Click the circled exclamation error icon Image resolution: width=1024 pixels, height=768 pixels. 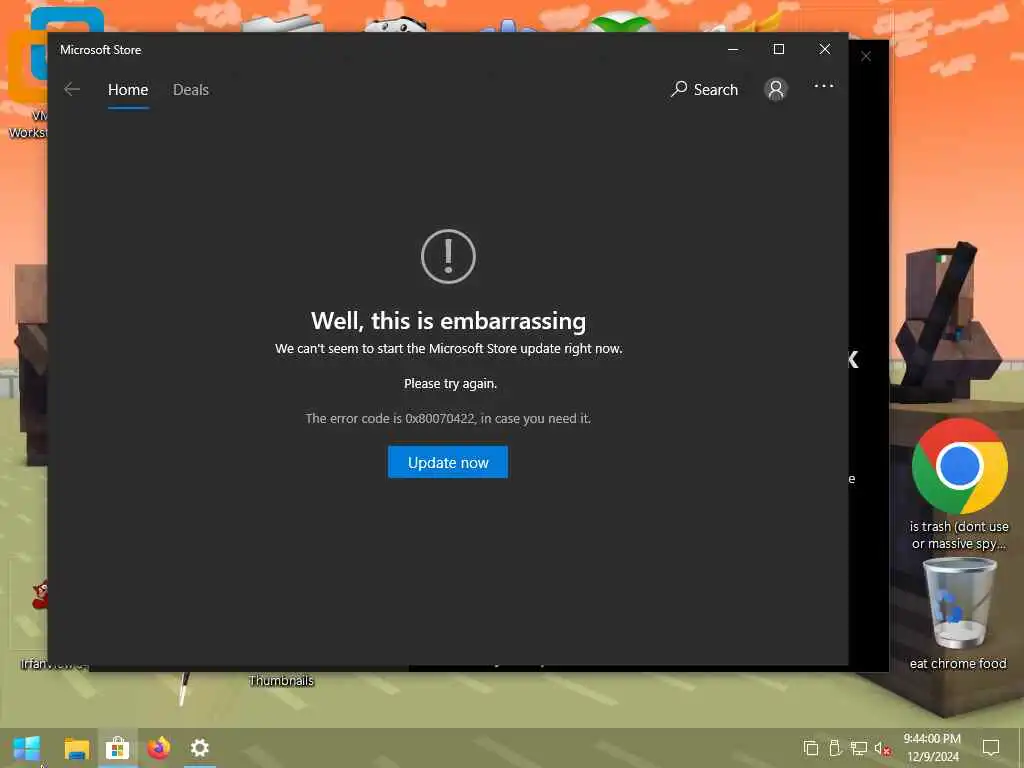448,256
